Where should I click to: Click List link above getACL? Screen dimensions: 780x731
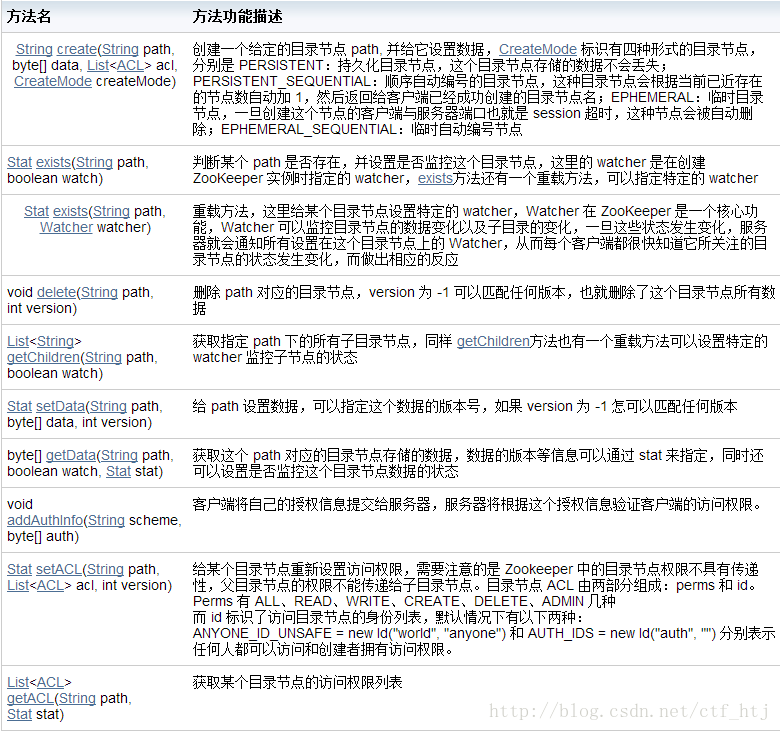pos(18,682)
